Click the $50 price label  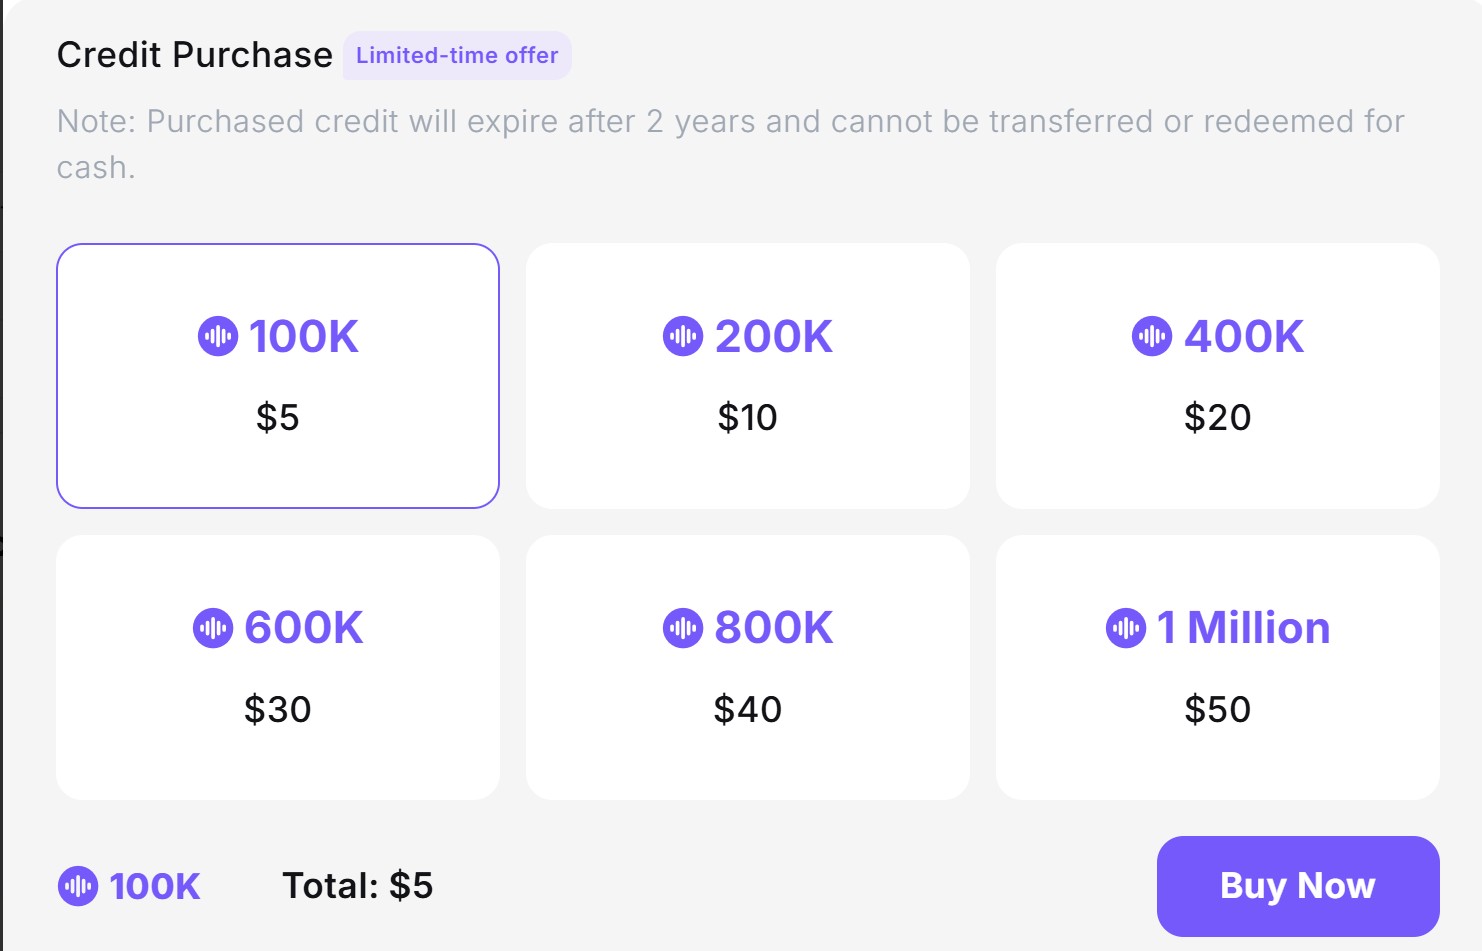pos(1218,709)
